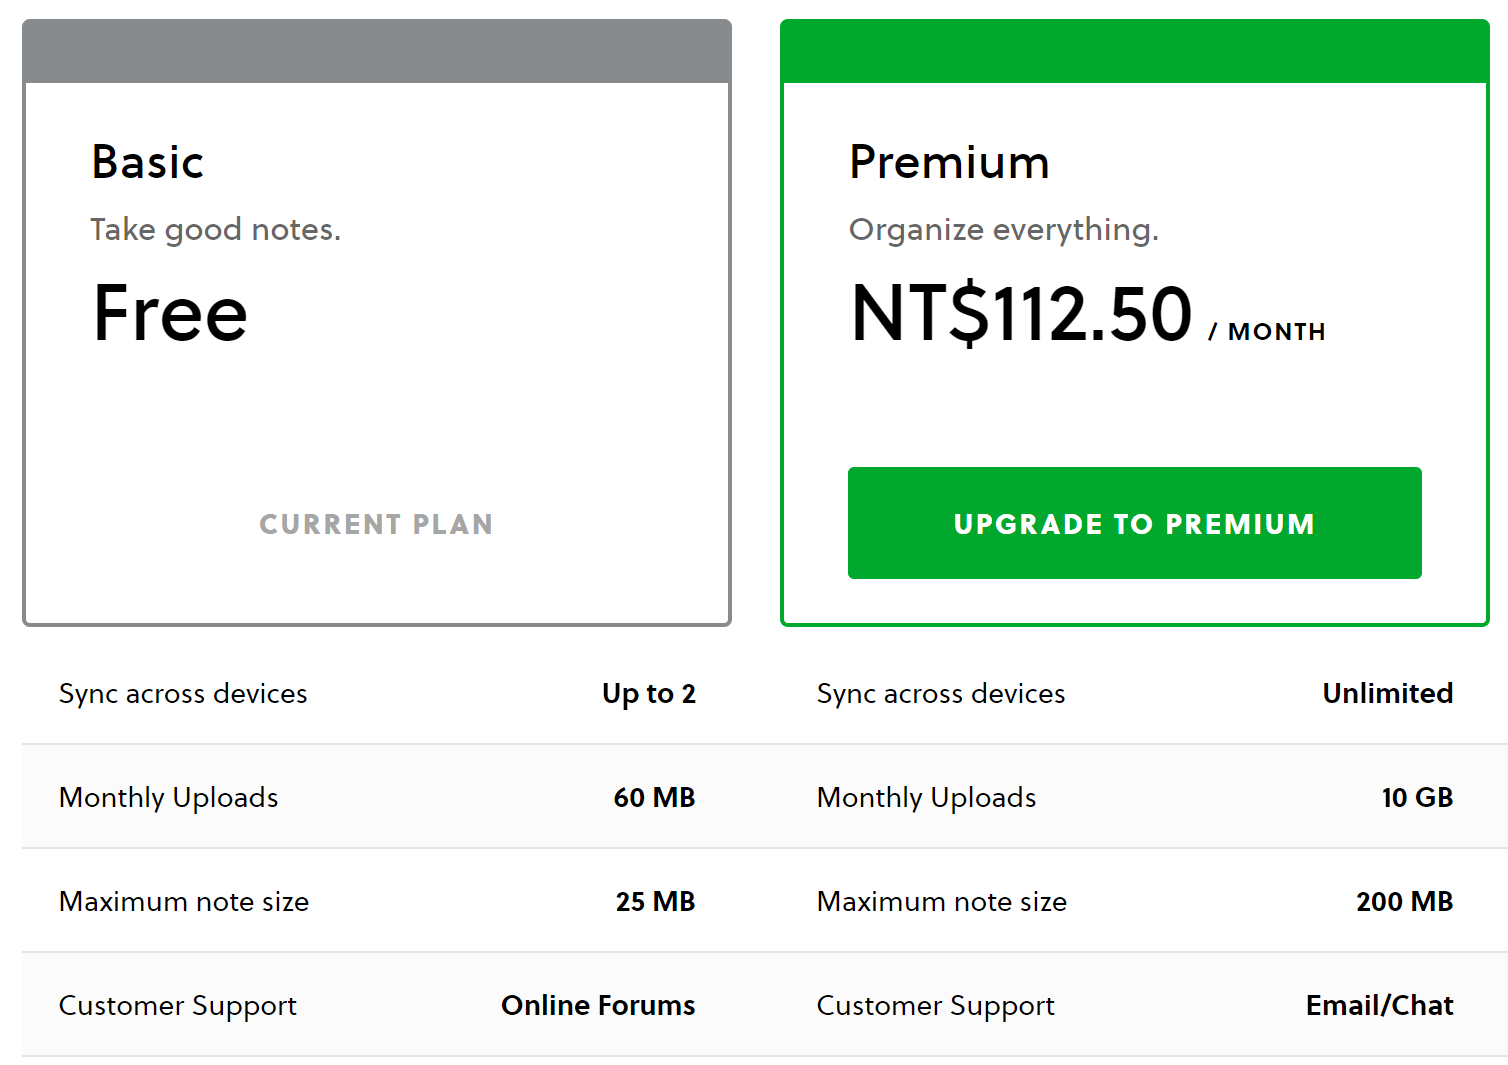1508x1065 pixels.
Task: Click the Free price text
Action: [170, 313]
